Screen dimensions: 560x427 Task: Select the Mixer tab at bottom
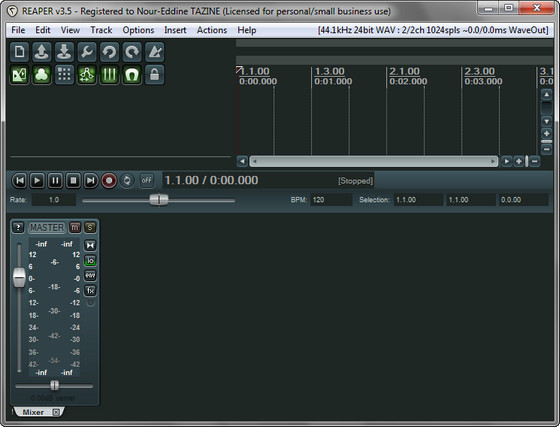coord(33,412)
